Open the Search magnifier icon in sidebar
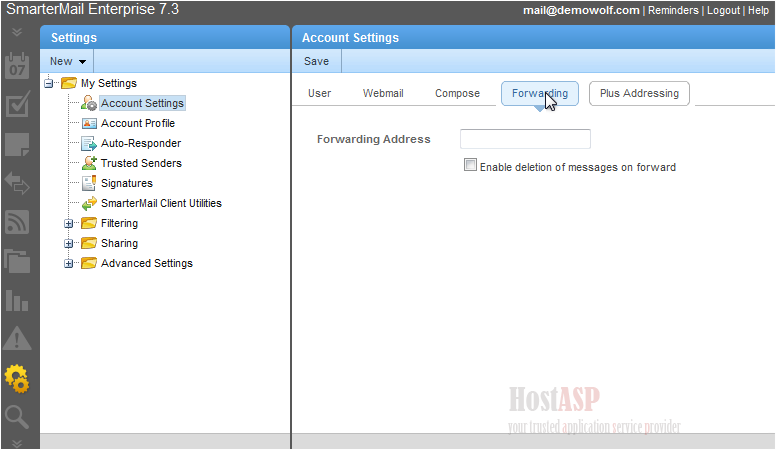This screenshot has height=450, width=776. (x=16, y=417)
